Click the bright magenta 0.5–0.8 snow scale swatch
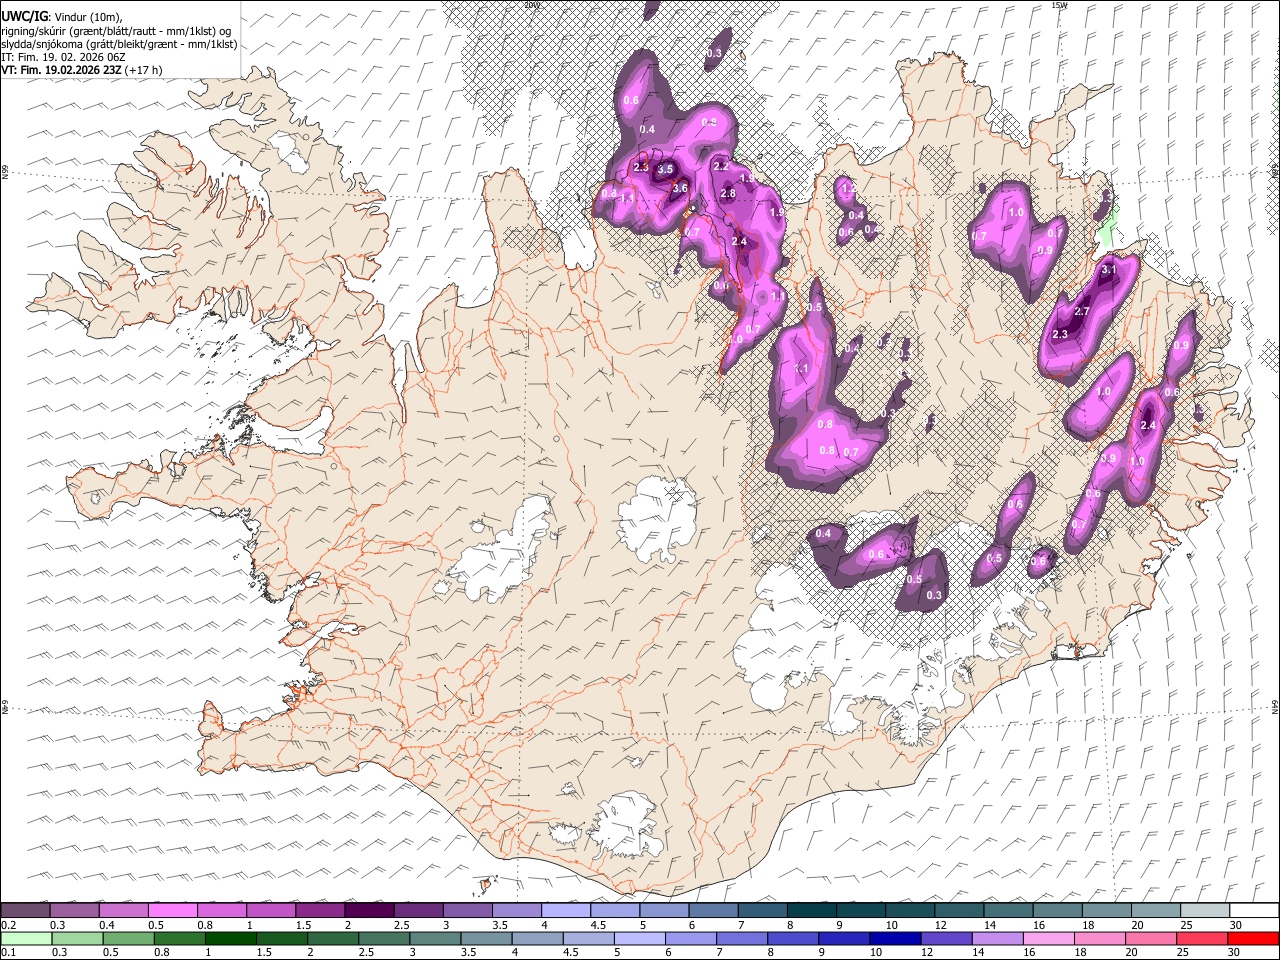This screenshot has height=960, width=1280. coord(172,911)
